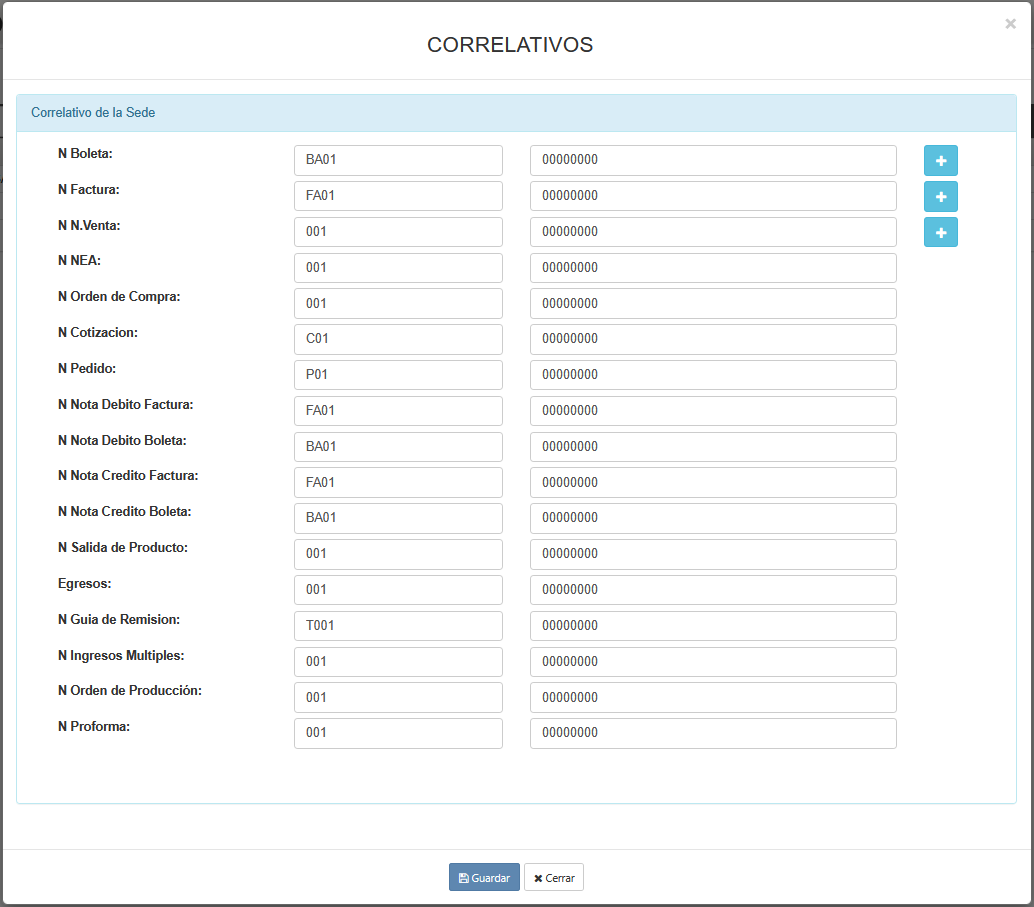Focus the N Nota Credito Factura series field
1034x907 pixels.
(x=398, y=482)
